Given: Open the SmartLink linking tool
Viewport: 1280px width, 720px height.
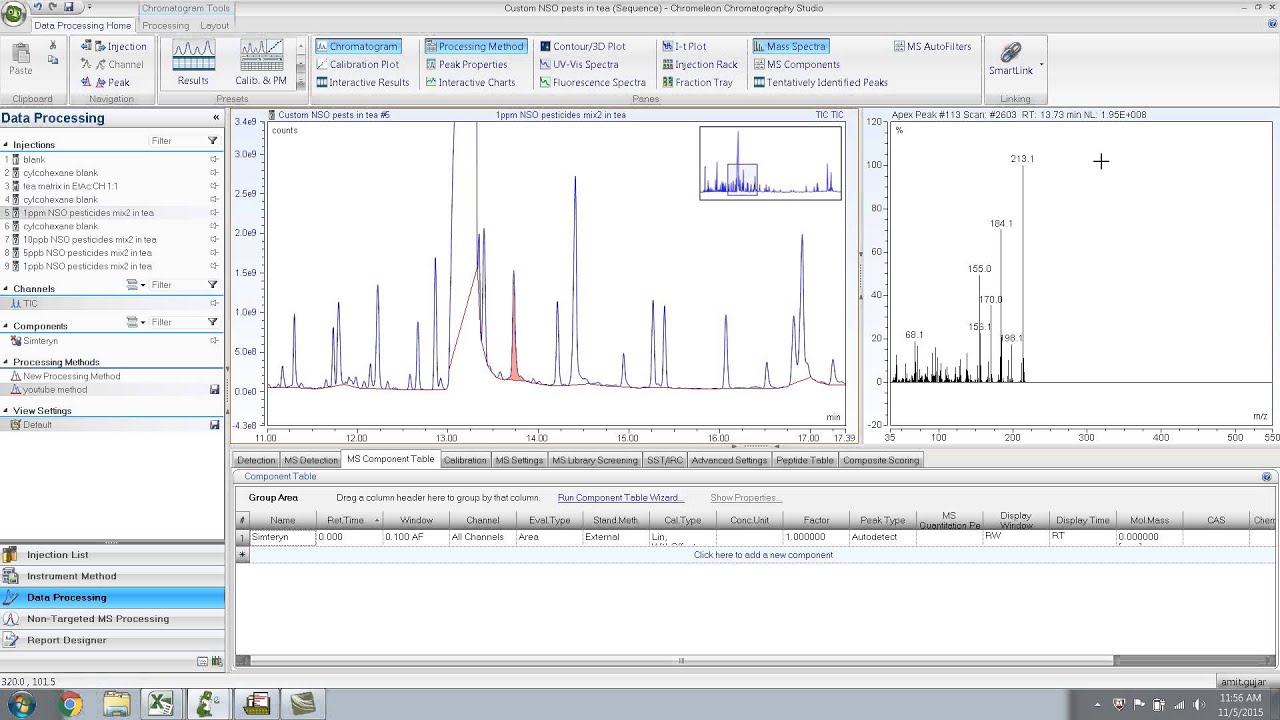Looking at the screenshot, I should (x=1011, y=58).
